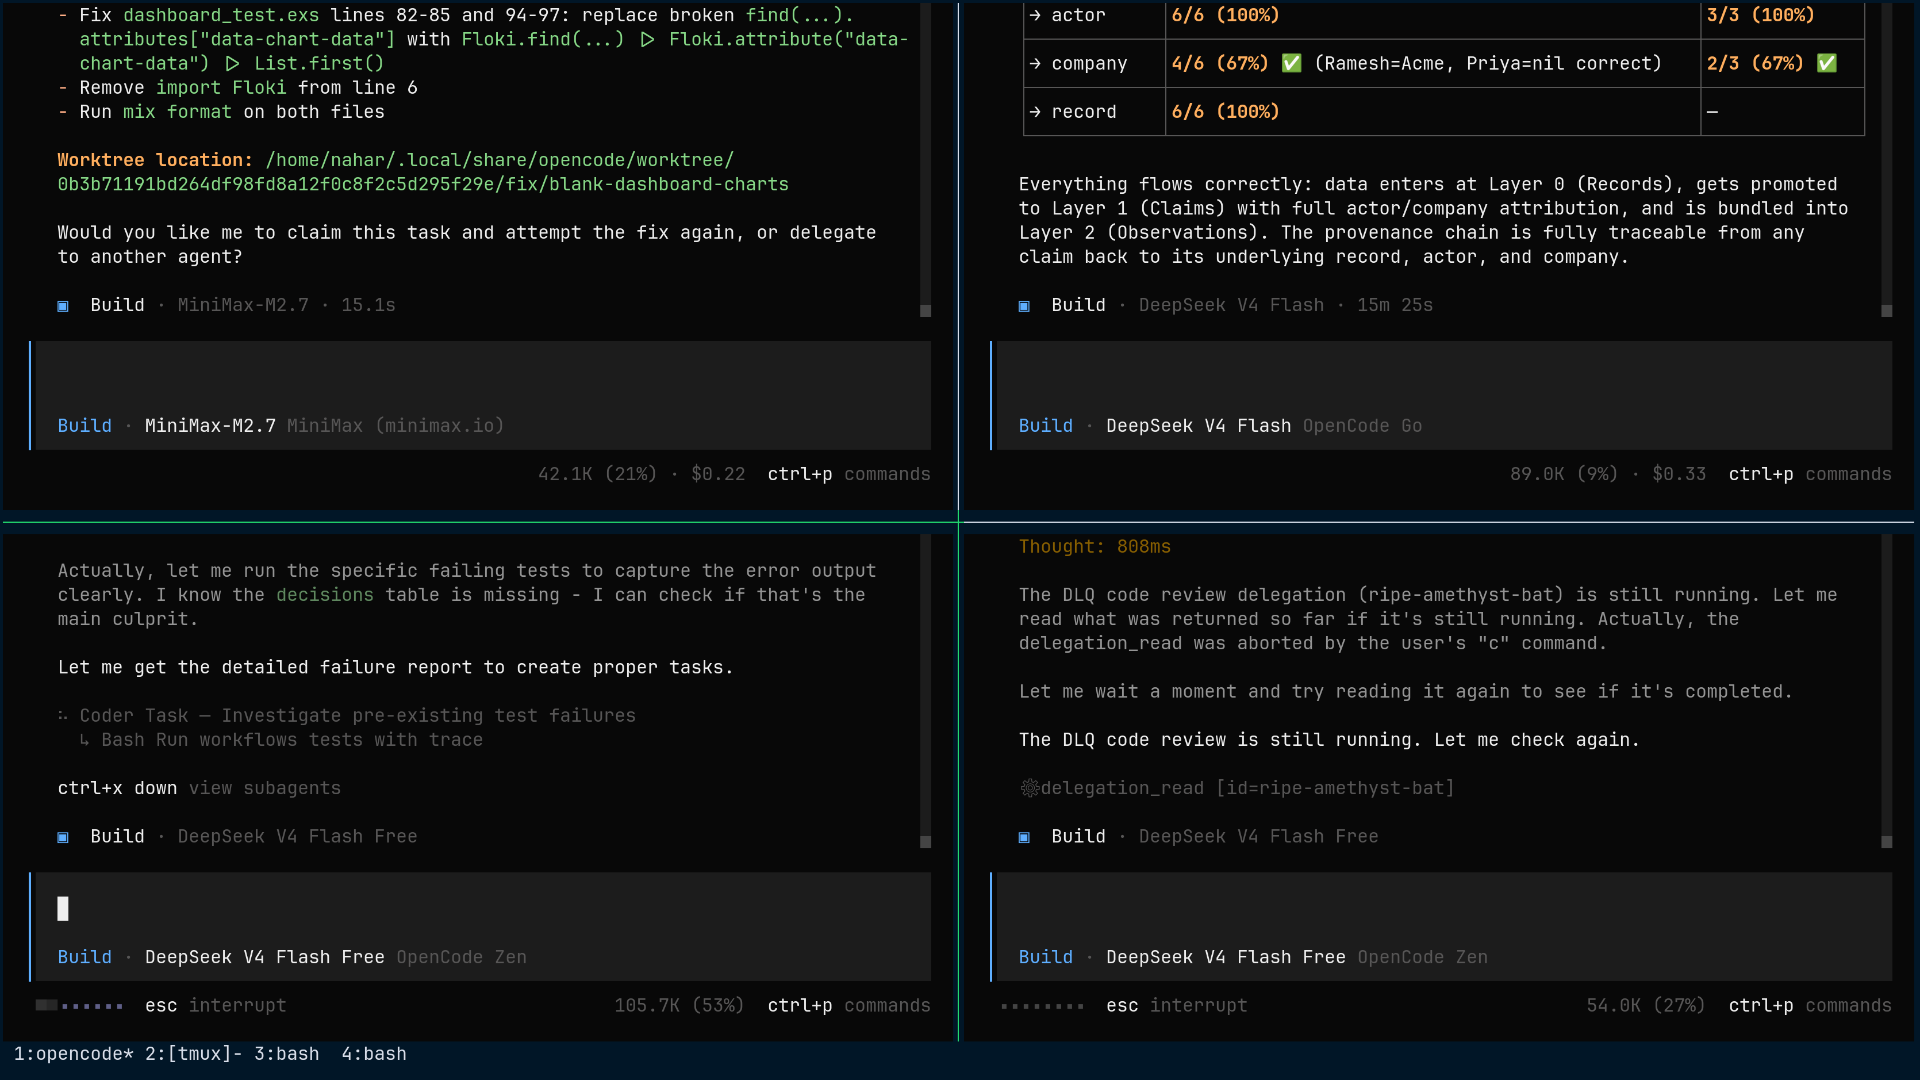The image size is (1920, 1080).
Task: Switch to tmux window 3:bash
Action: 287,1054
